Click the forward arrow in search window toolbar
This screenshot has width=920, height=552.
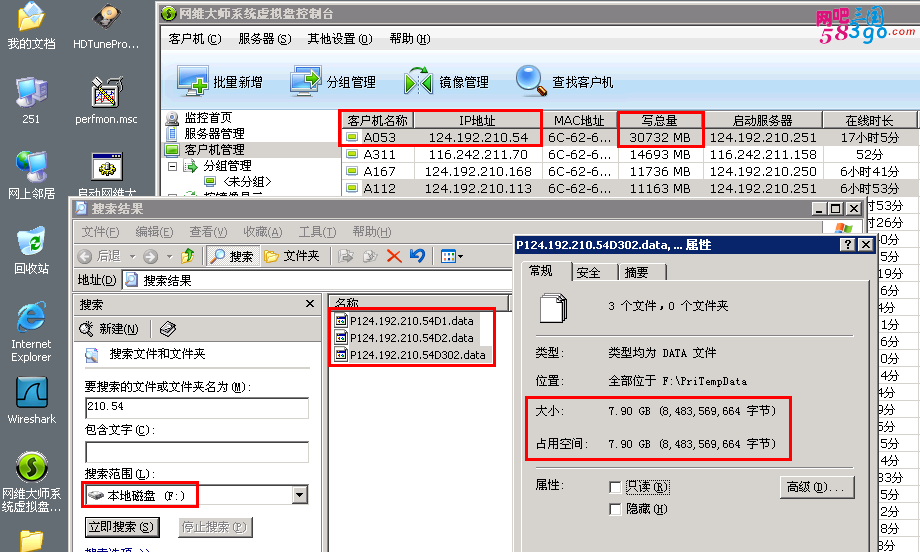[151, 256]
